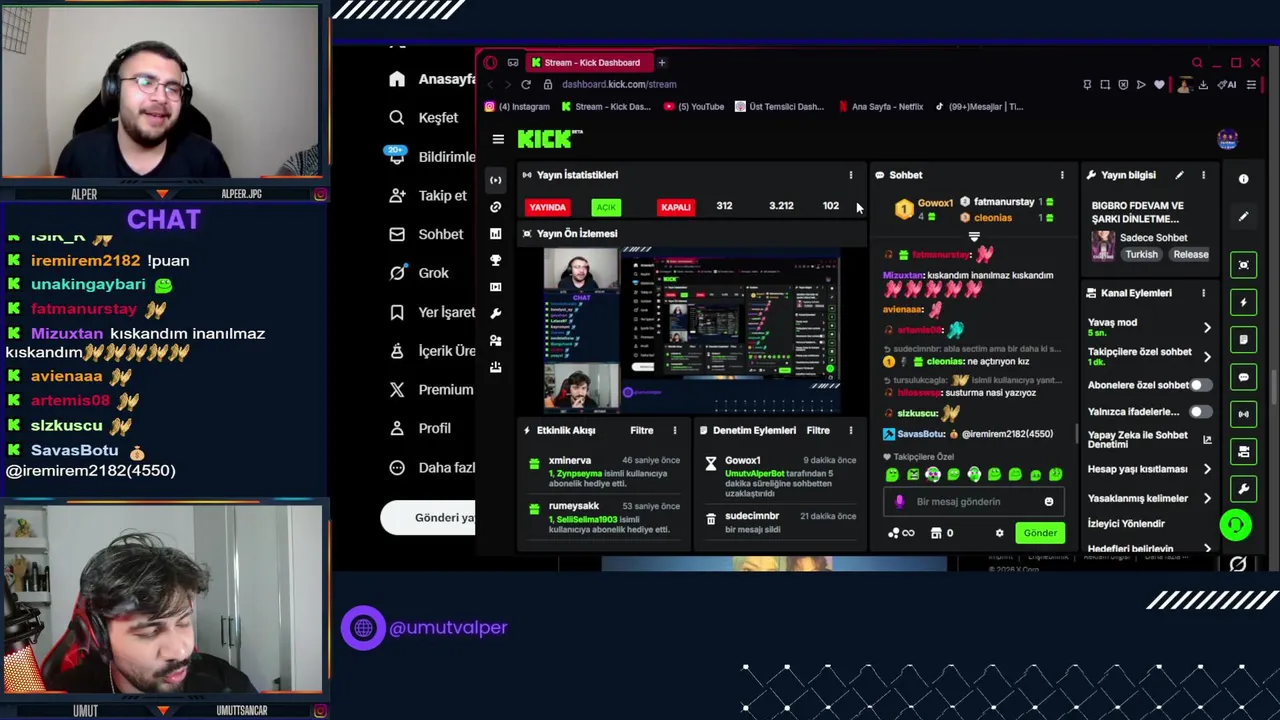Click the Gönderi yayınla button on X
Viewport: 1280px width, 720px height.
pyautogui.click(x=428, y=518)
